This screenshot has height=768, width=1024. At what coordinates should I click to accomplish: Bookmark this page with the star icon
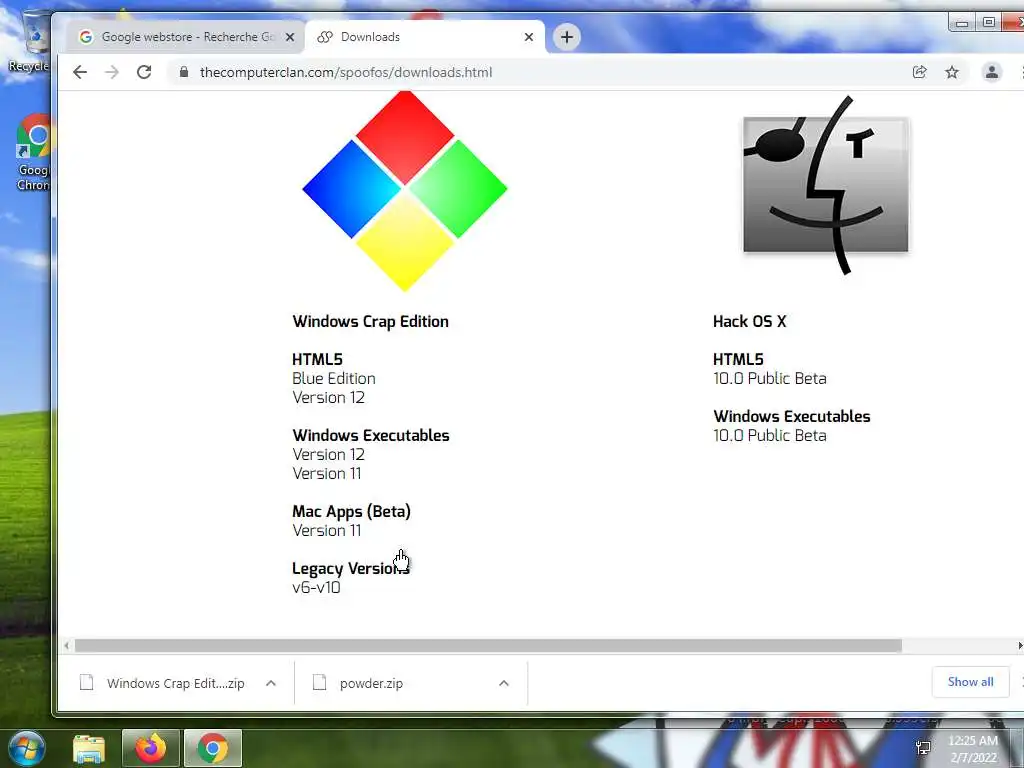[x=952, y=72]
